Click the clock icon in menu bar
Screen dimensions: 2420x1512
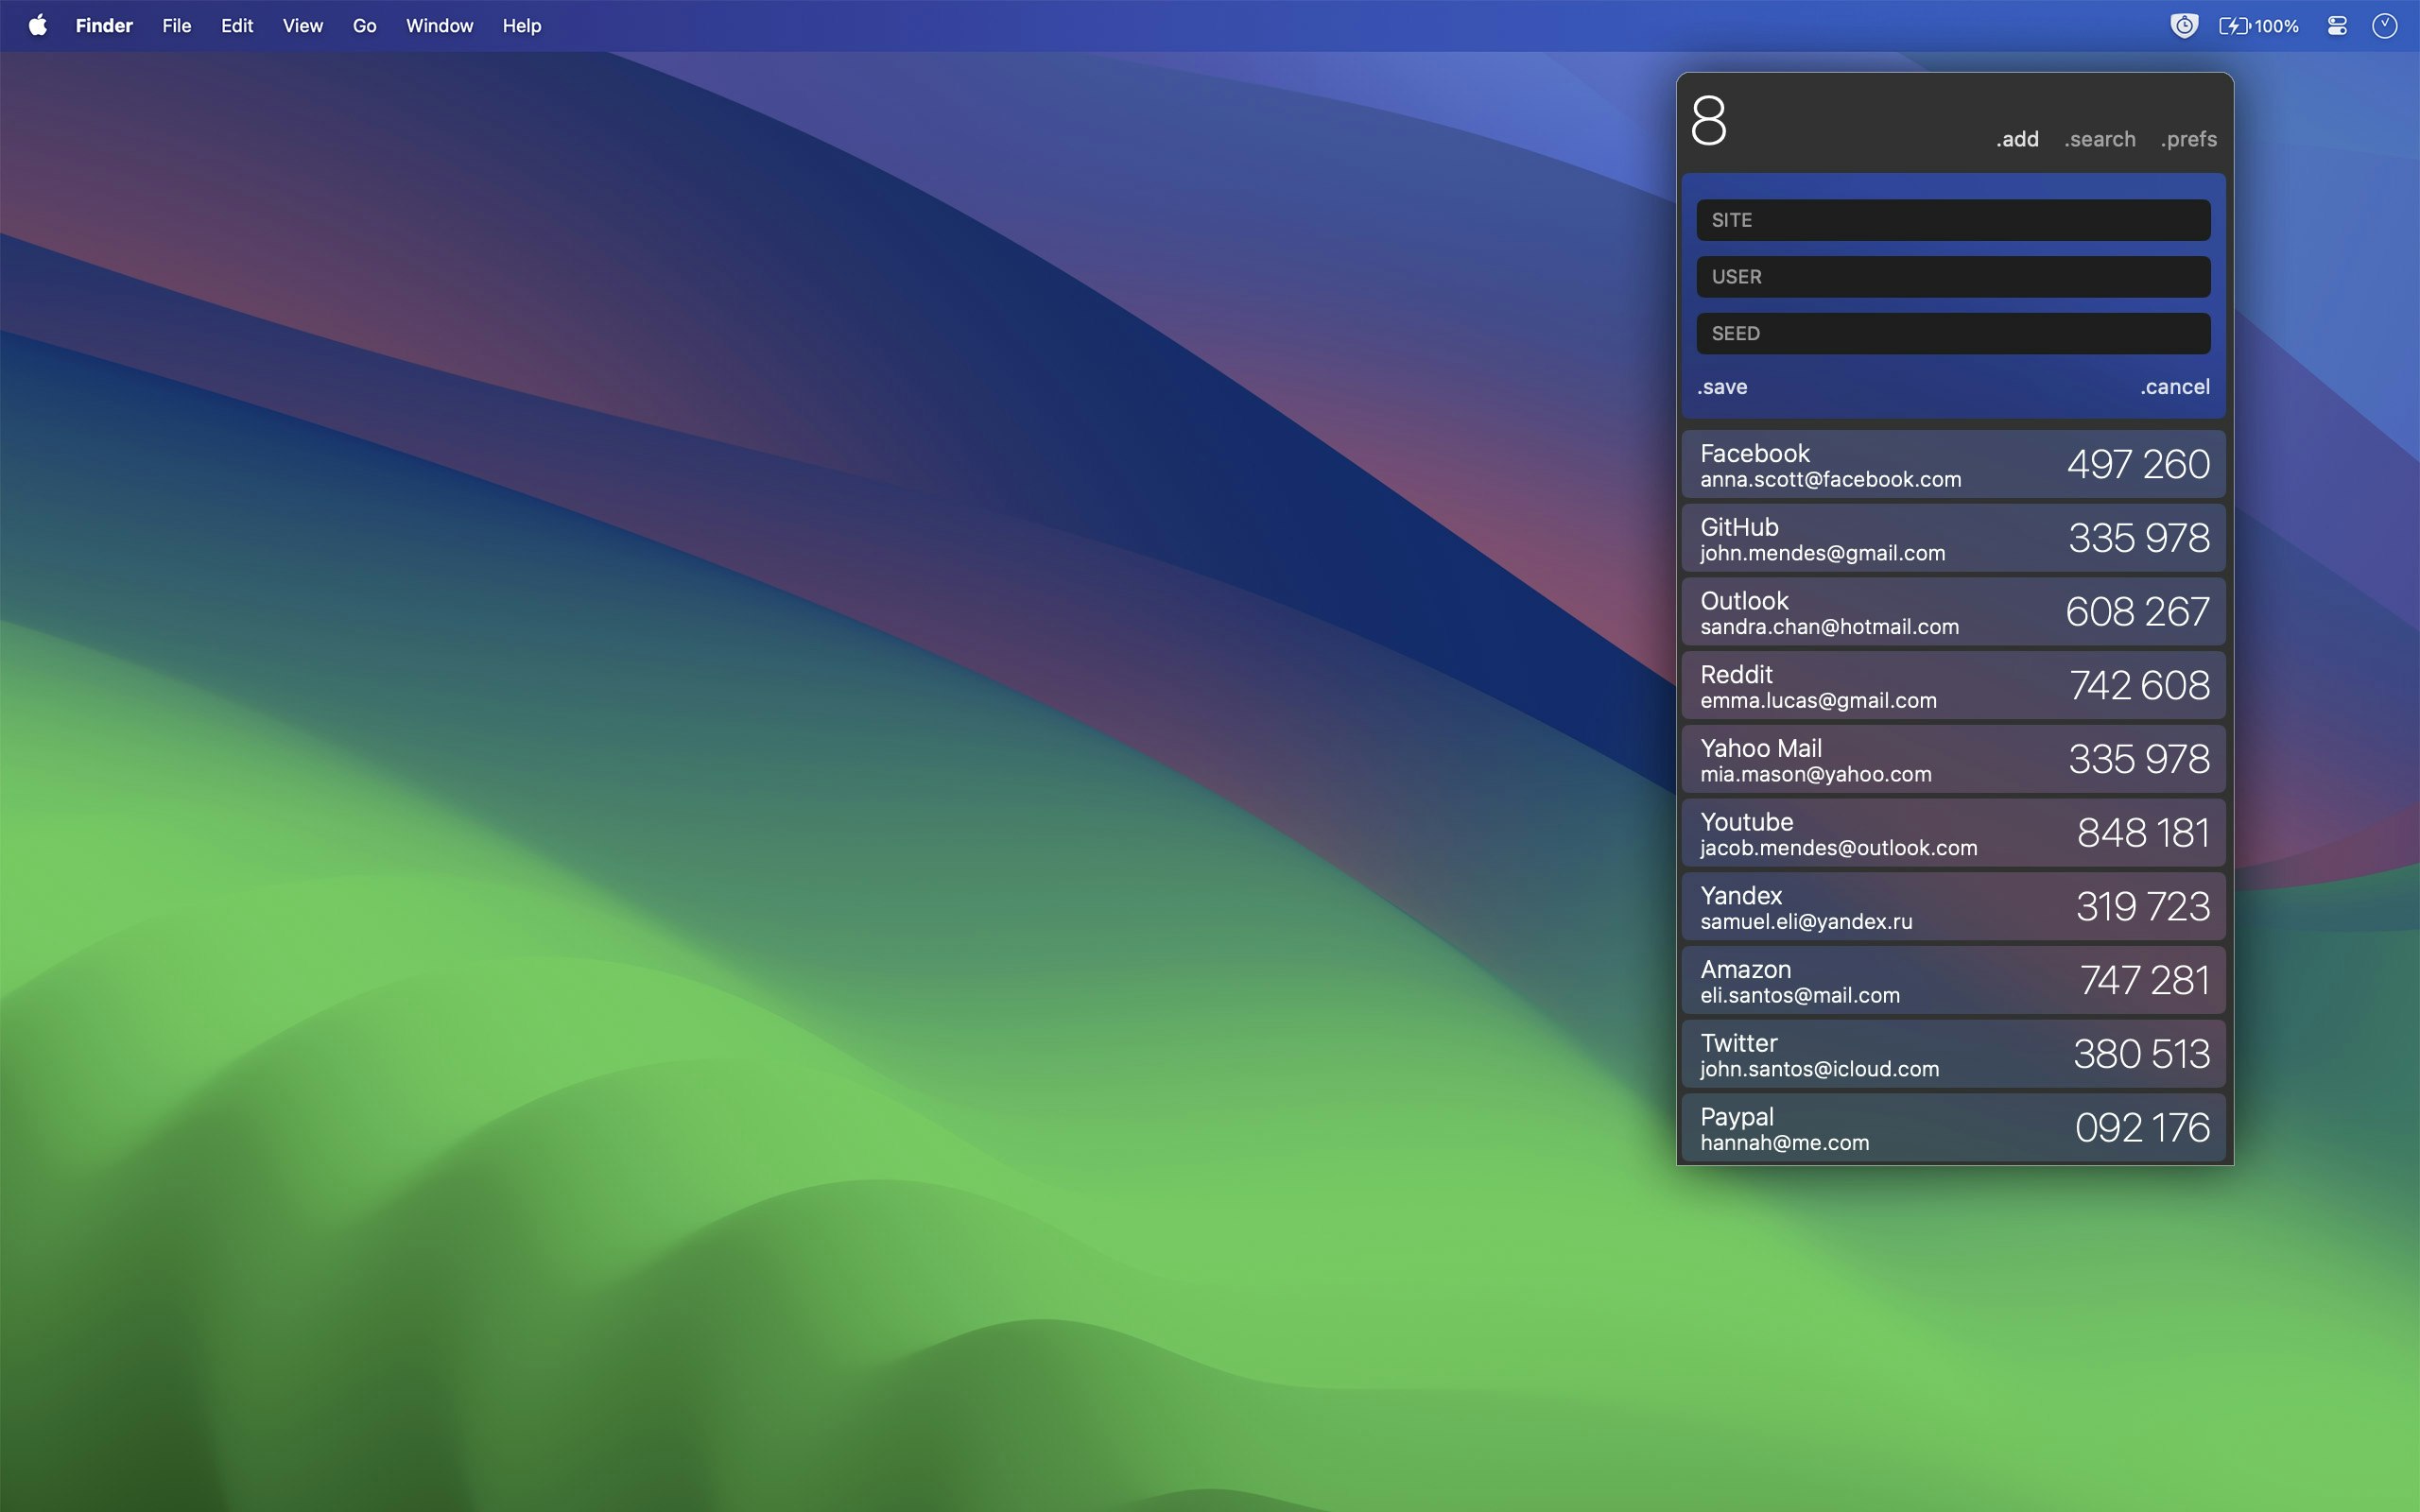[2385, 26]
